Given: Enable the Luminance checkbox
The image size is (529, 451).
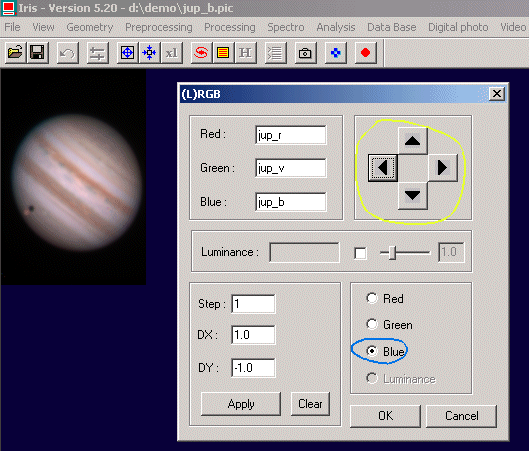Looking at the screenshot, I should point(360,253).
